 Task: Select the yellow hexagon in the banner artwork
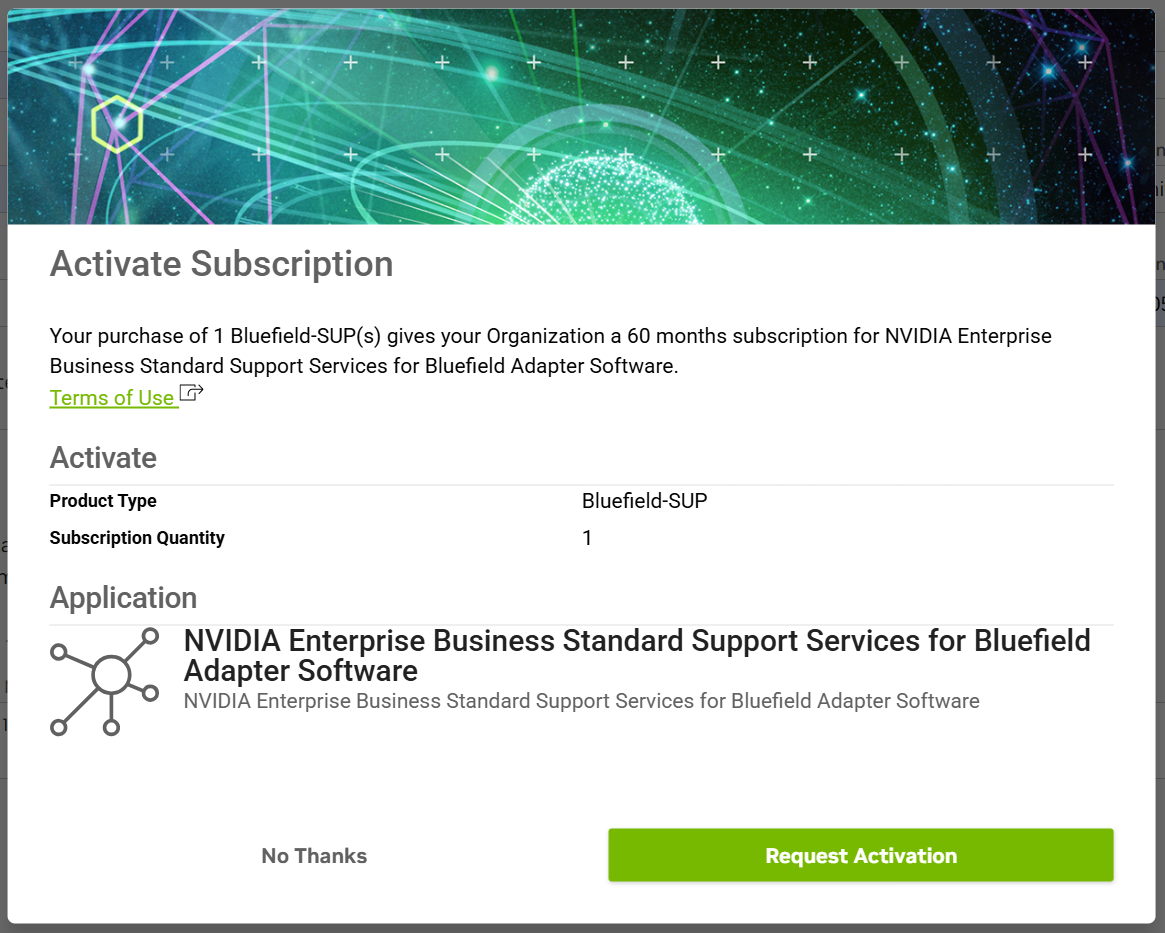point(117,124)
